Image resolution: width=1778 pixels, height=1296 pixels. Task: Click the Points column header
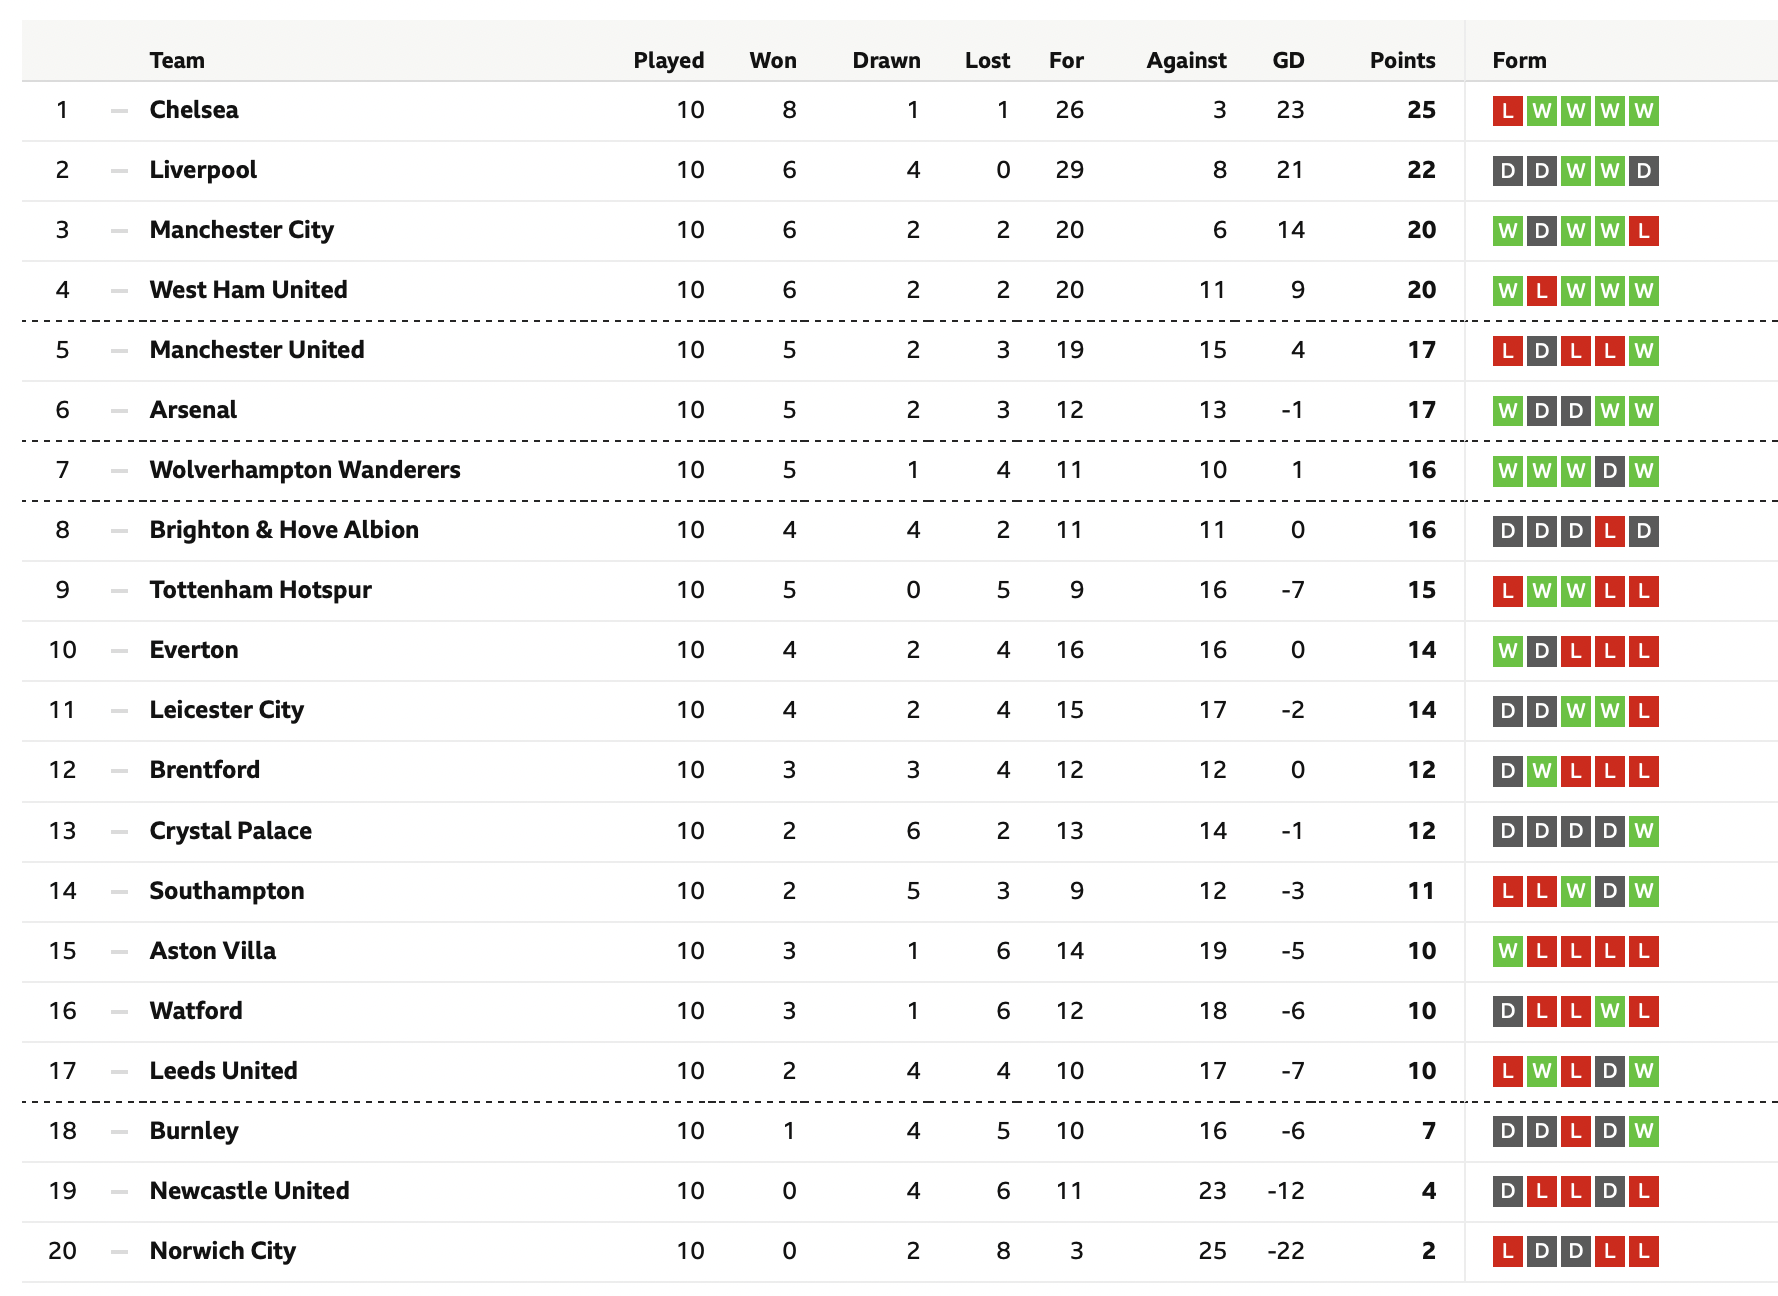tap(1402, 60)
